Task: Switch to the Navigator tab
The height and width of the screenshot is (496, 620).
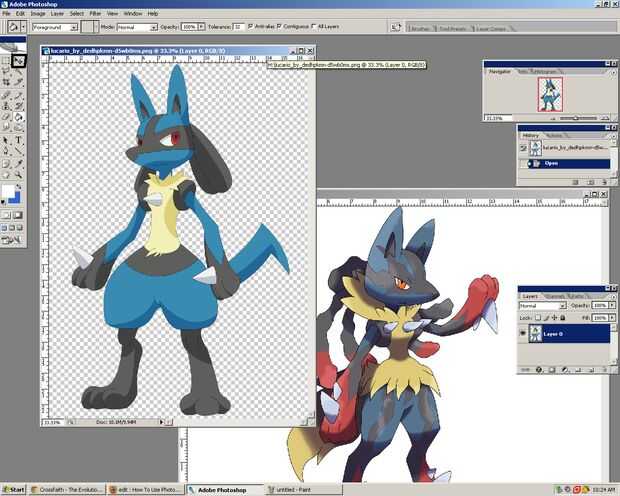Action: pyautogui.click(x=500, y=72)
